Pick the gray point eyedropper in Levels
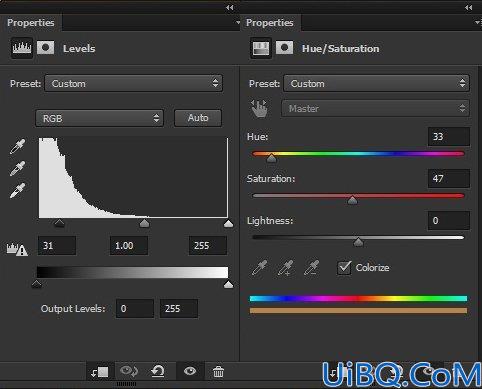The image size is (482, 389). point(17,169)
